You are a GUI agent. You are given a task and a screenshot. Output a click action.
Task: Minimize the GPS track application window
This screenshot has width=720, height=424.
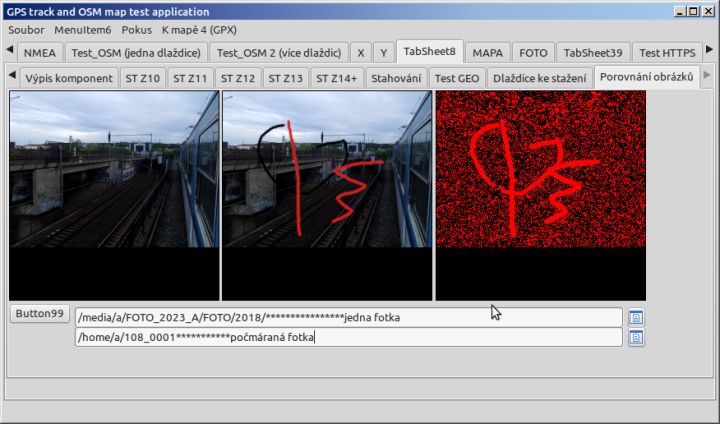(x=680, y=11)
